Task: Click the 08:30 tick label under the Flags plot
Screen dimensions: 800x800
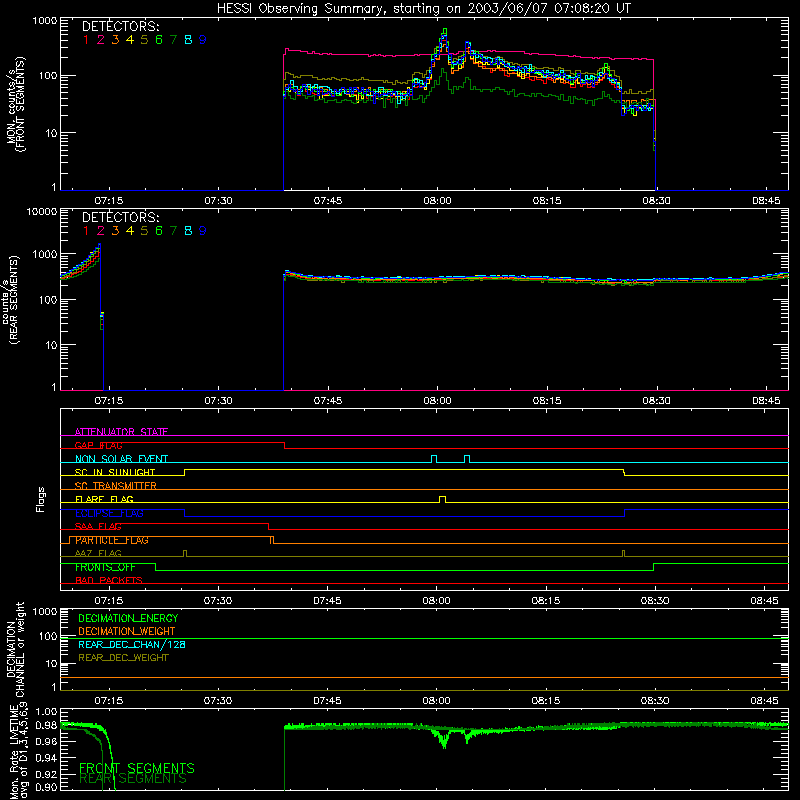Action: coord(655,601)
